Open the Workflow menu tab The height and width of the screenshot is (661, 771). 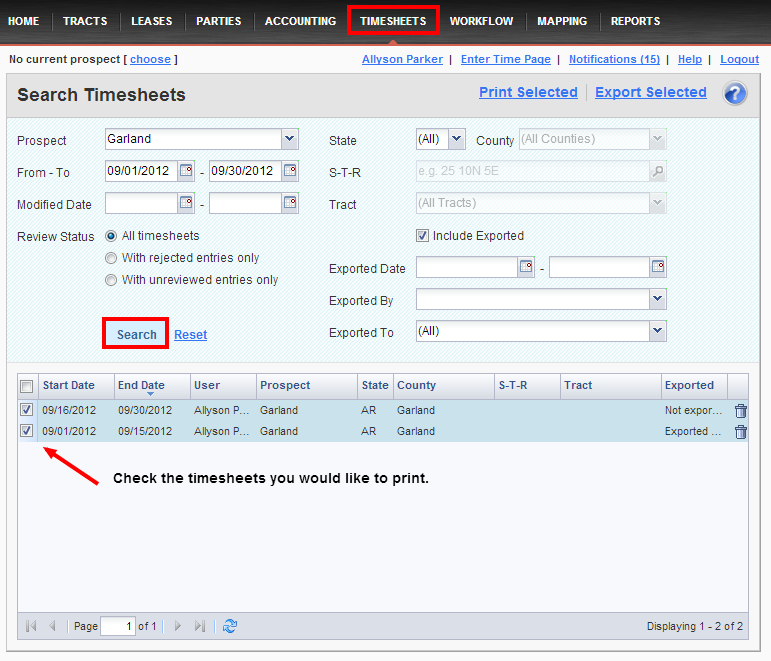(481, 21)
